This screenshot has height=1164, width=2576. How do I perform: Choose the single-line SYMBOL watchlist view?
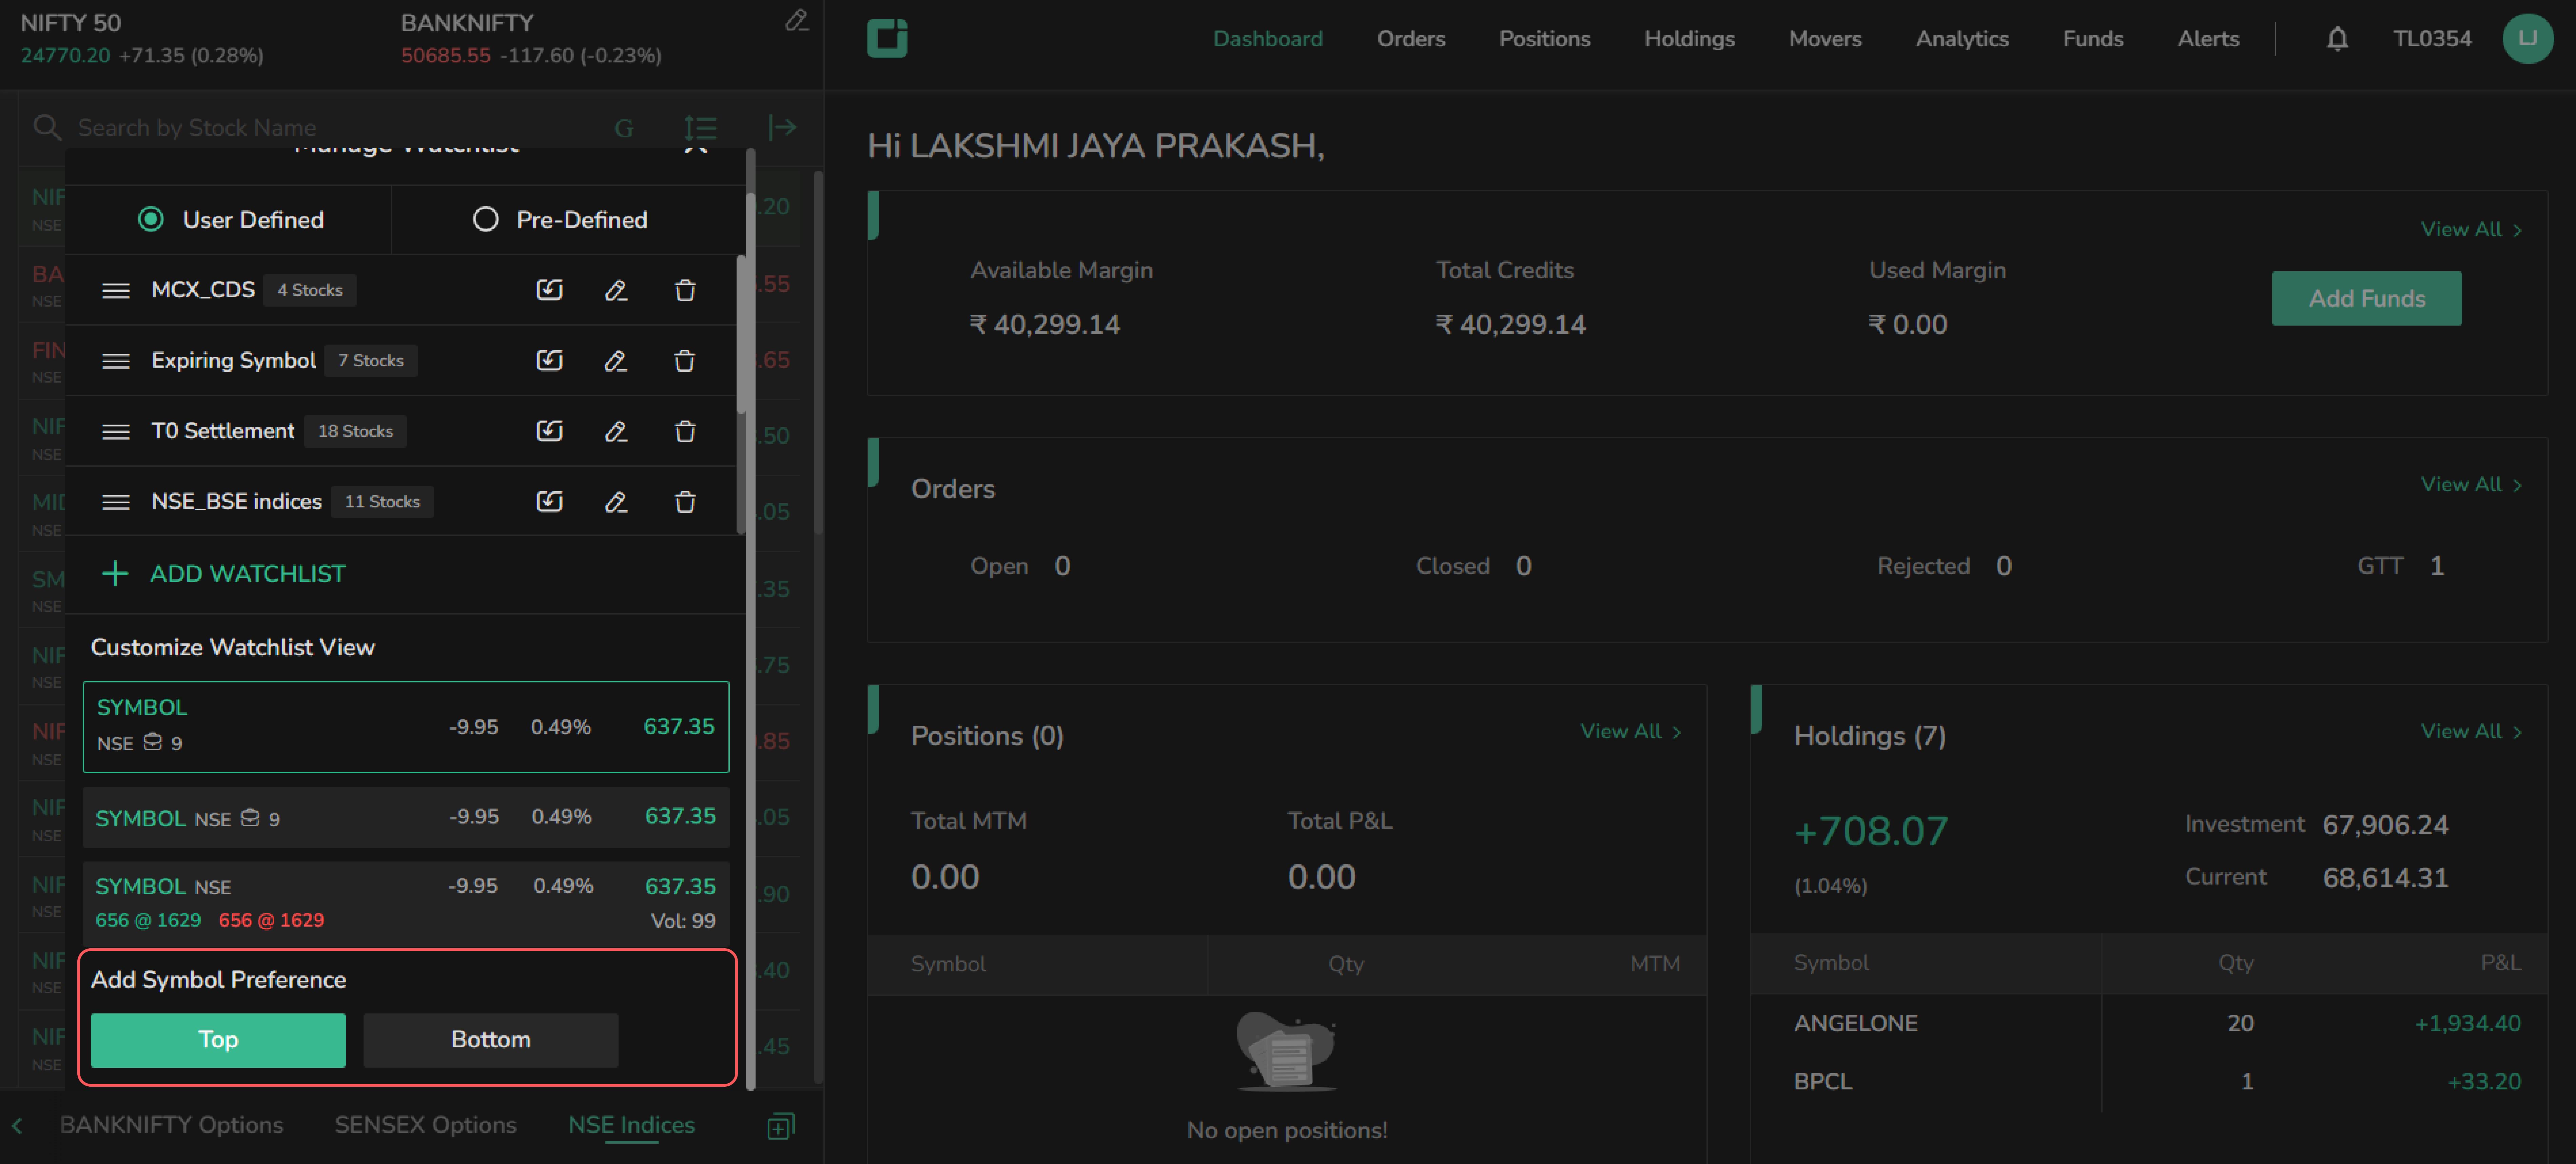pyautogui.click(x=406, y=817)
